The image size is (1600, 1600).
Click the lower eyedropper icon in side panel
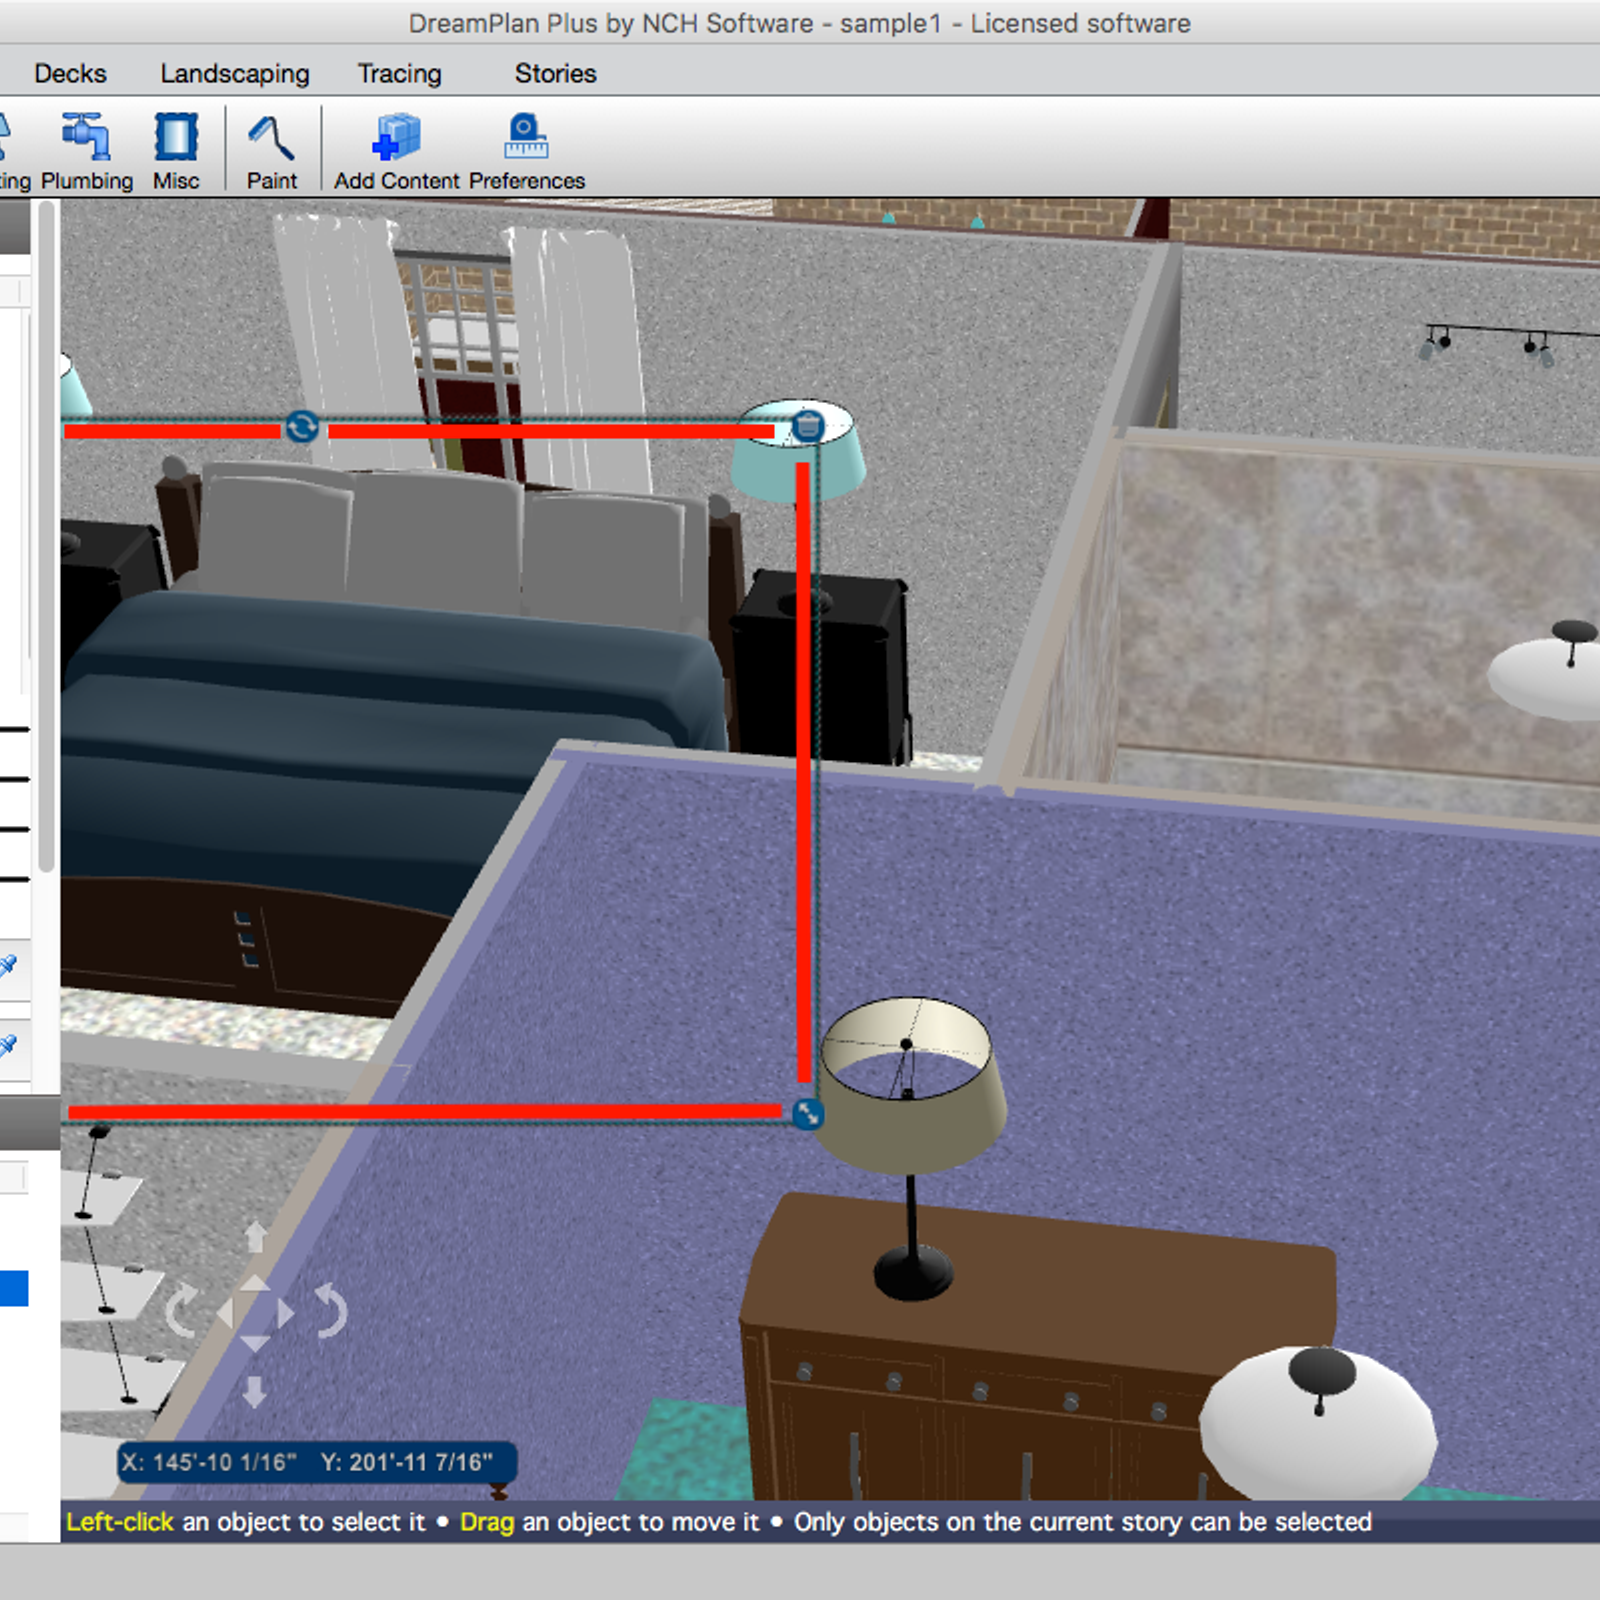tap(8, 1046)
